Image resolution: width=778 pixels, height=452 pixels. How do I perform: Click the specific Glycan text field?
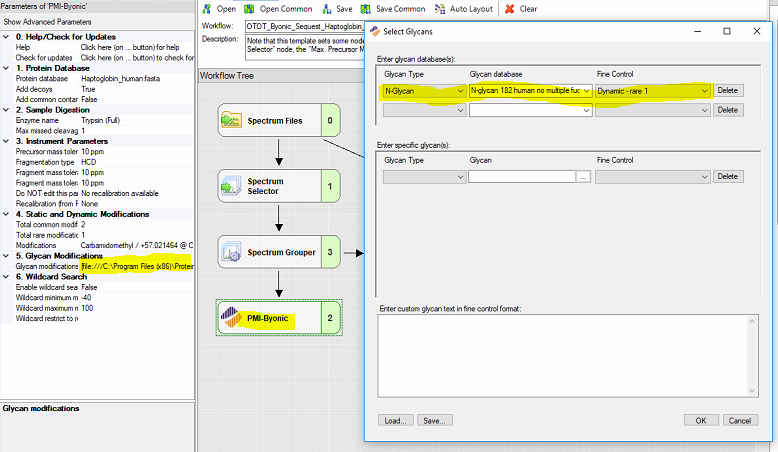tap(522, 177)
